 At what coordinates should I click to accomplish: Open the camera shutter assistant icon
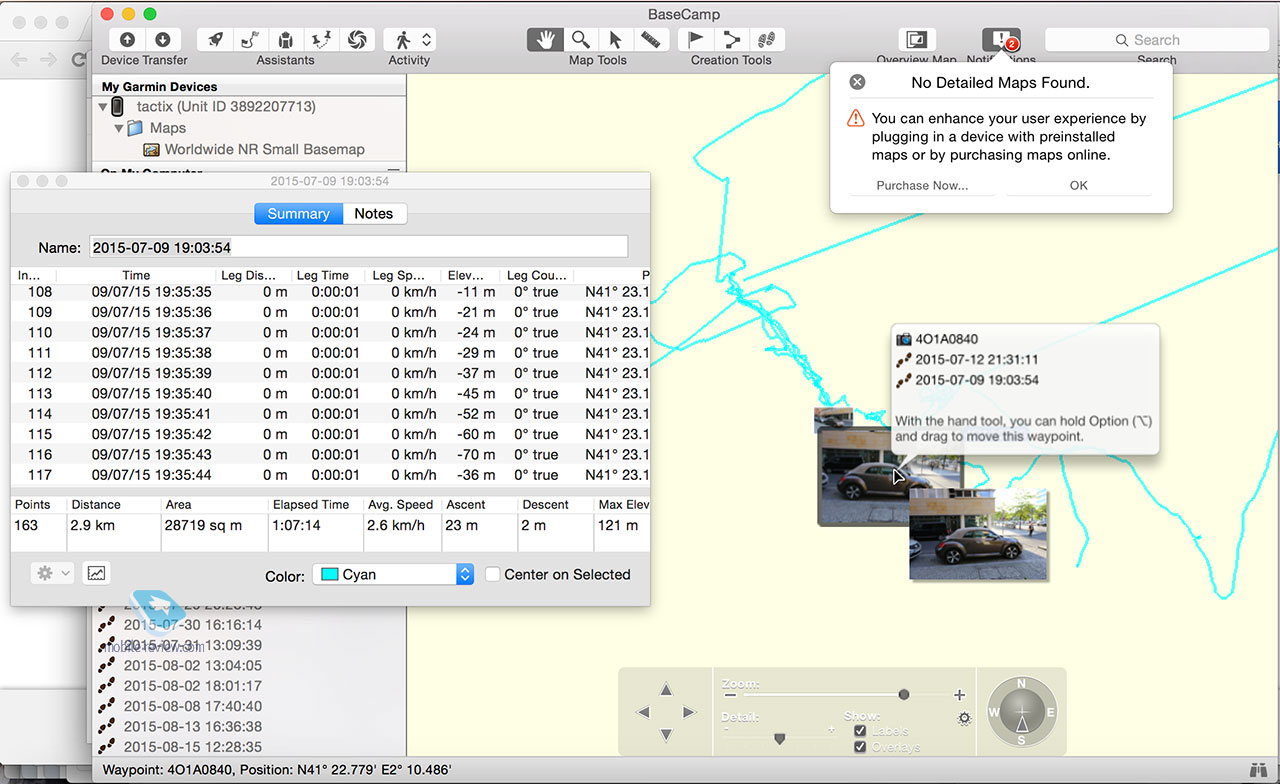357,40
